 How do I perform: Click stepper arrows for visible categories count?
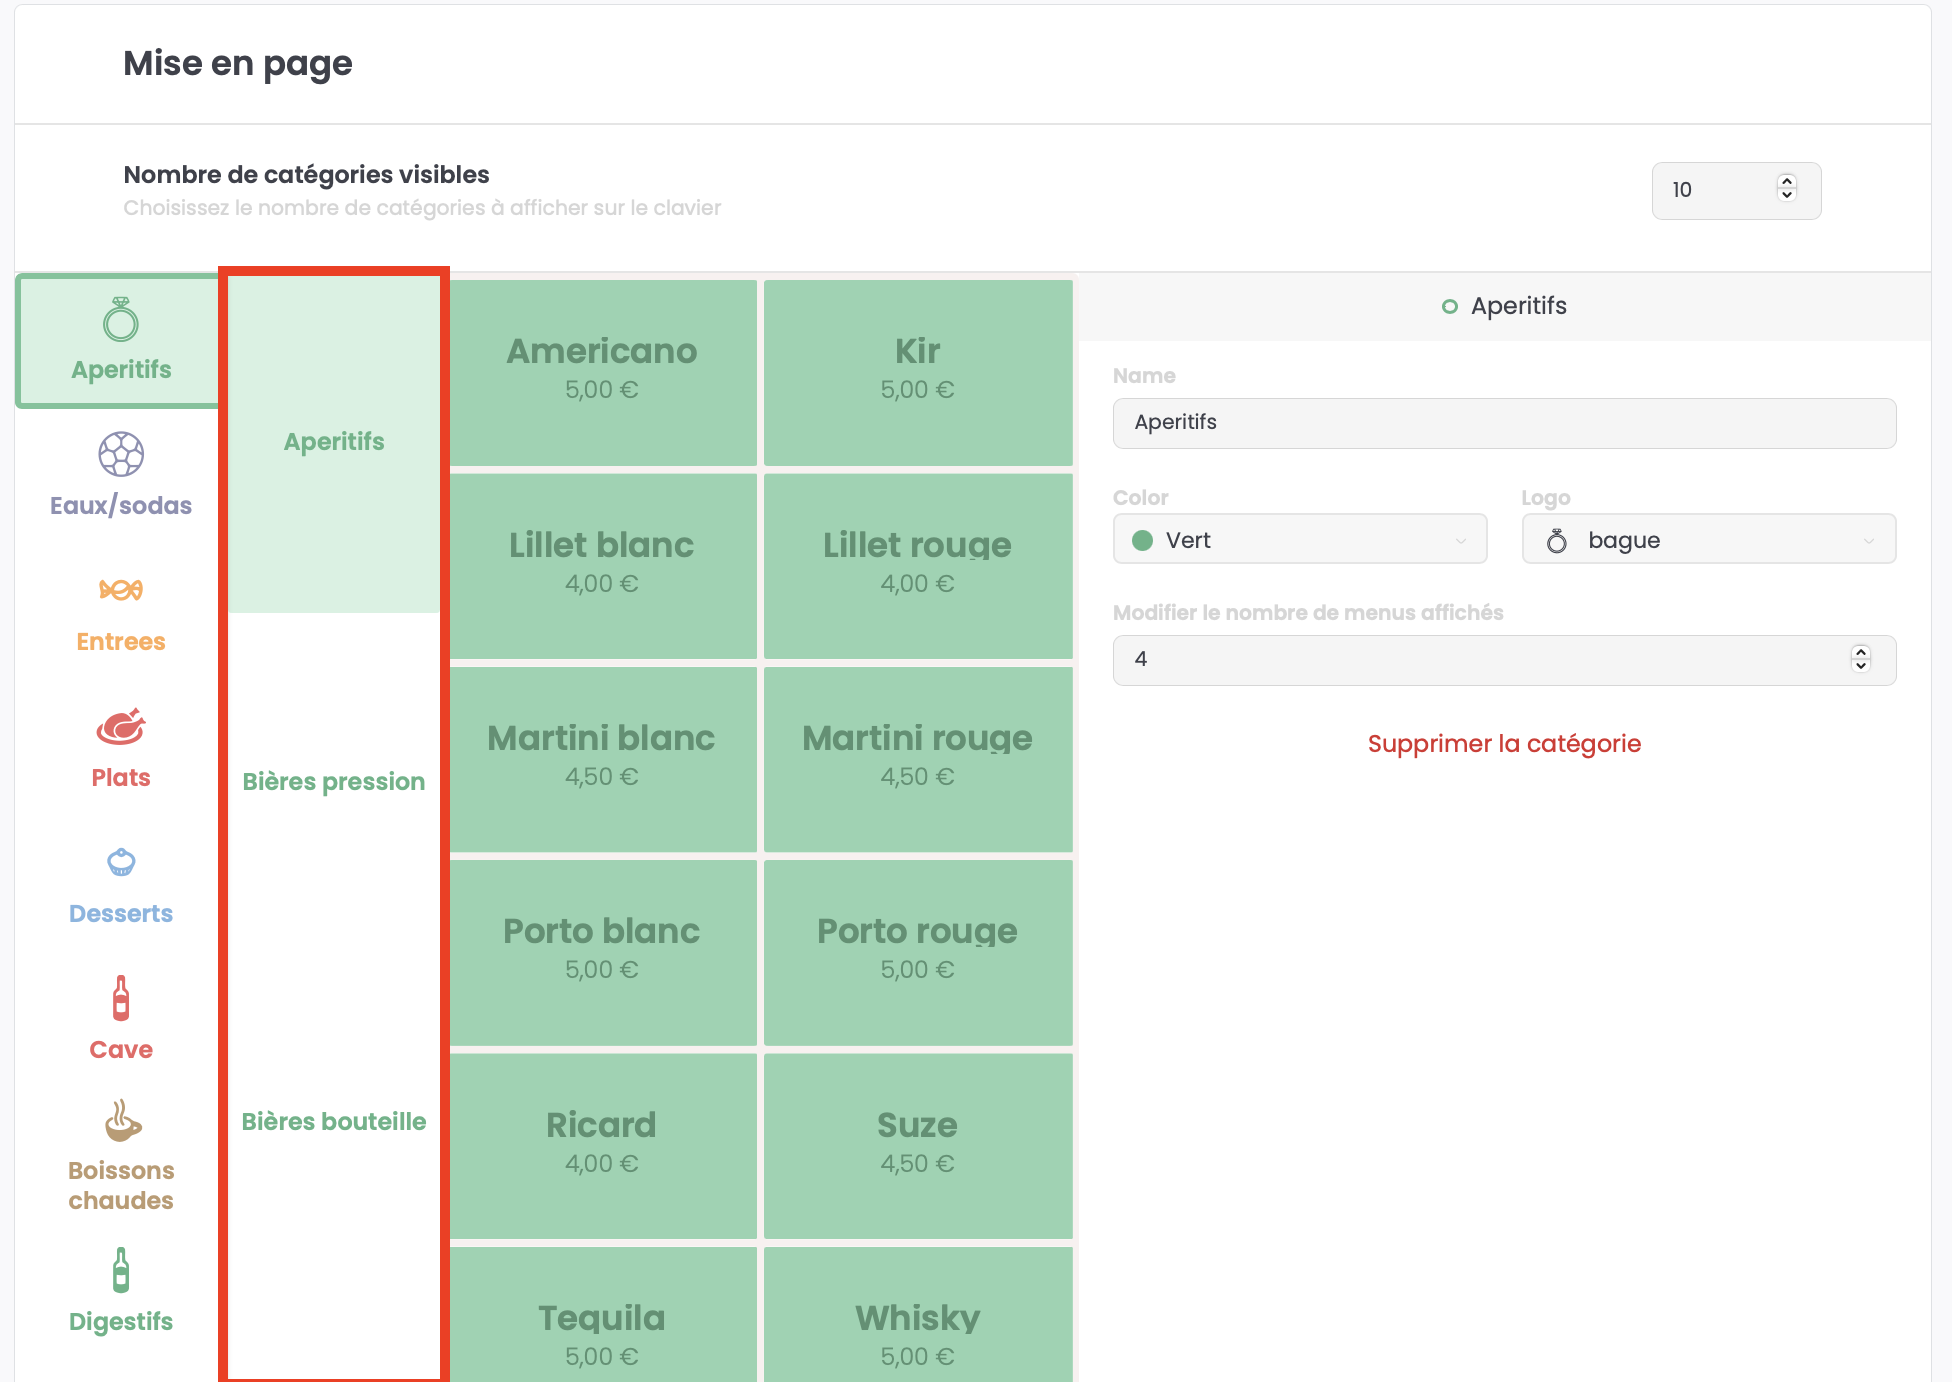point(1786,188)
